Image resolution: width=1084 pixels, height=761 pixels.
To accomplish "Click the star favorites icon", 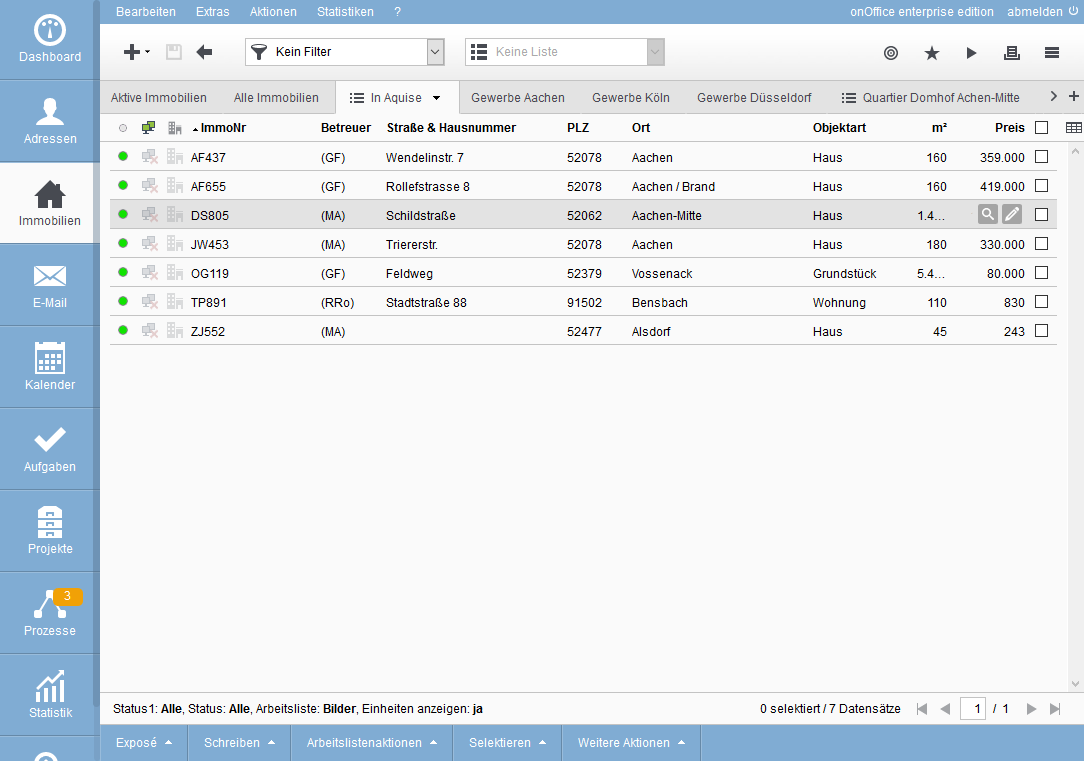I will pos(932,53).
